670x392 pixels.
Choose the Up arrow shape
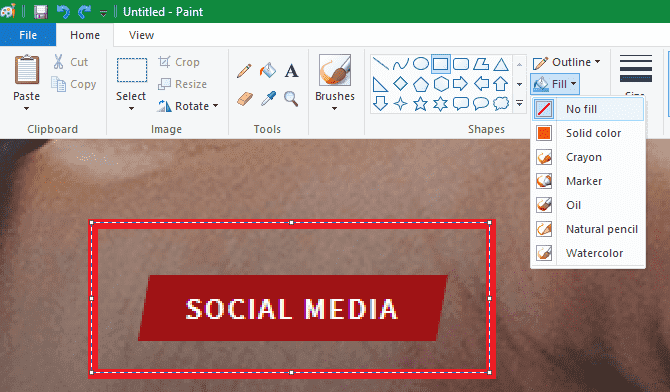click(501, 84)
